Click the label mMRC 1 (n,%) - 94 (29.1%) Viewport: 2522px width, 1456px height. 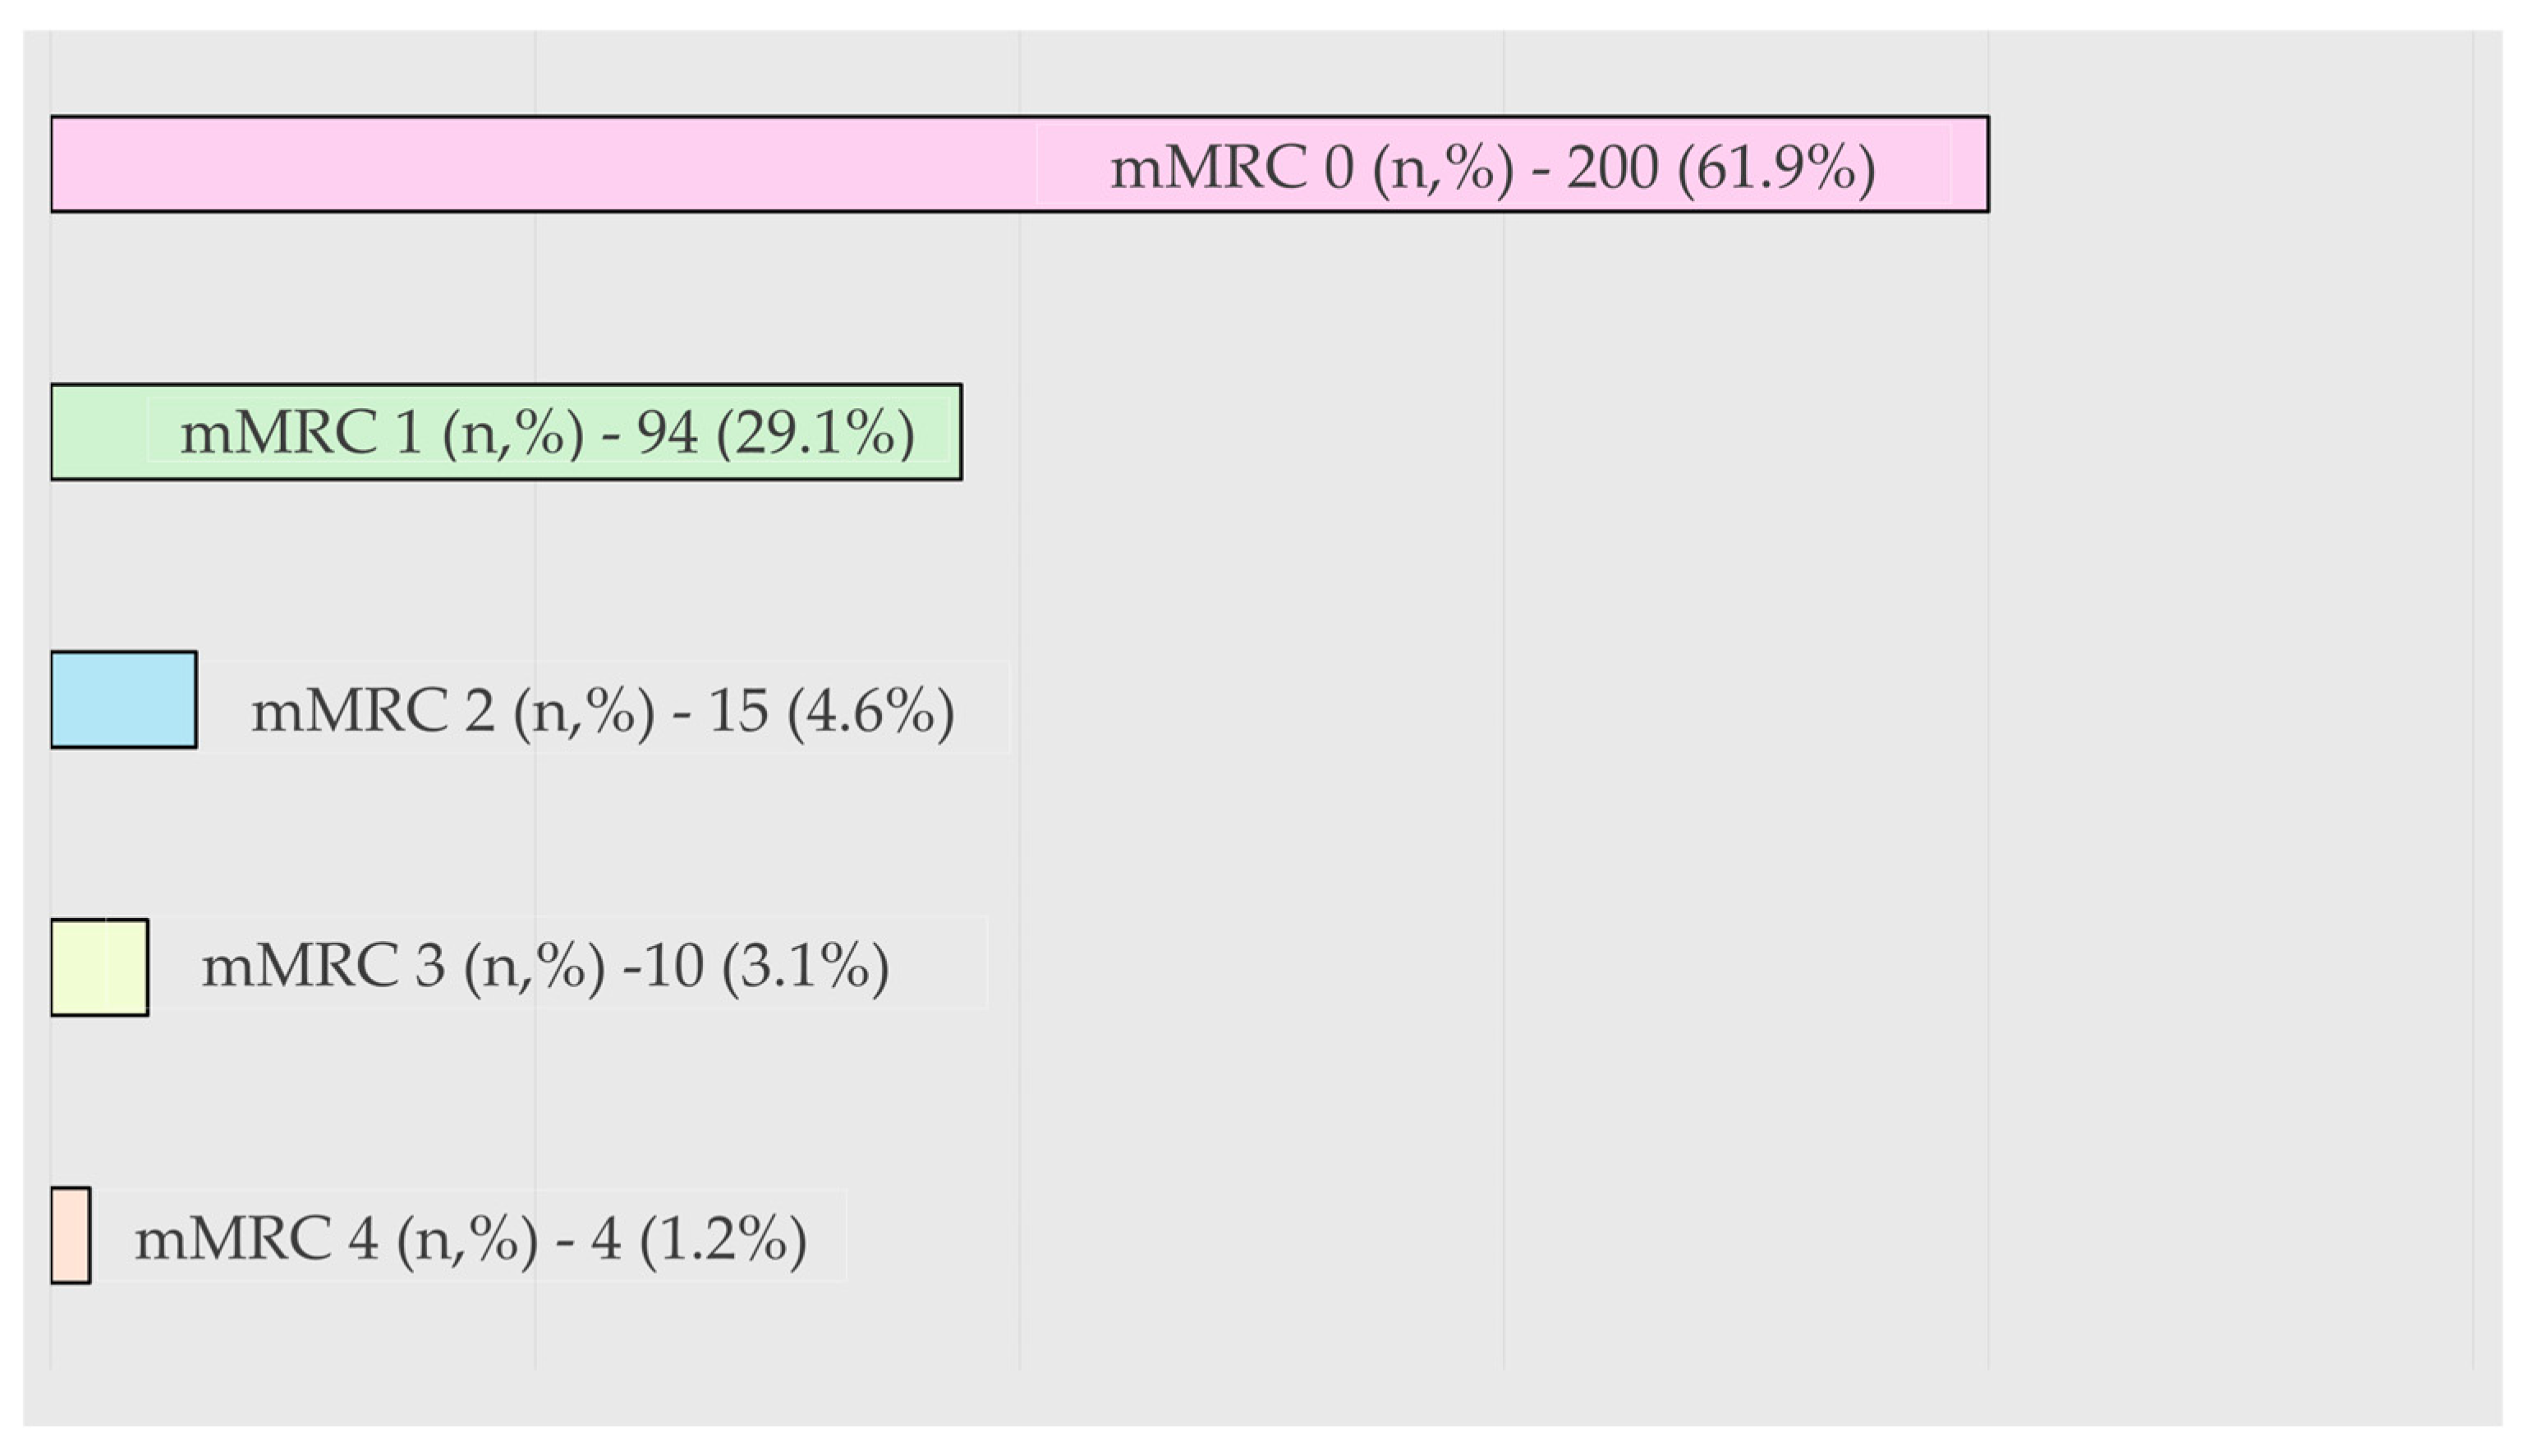(x=547, y=434)
